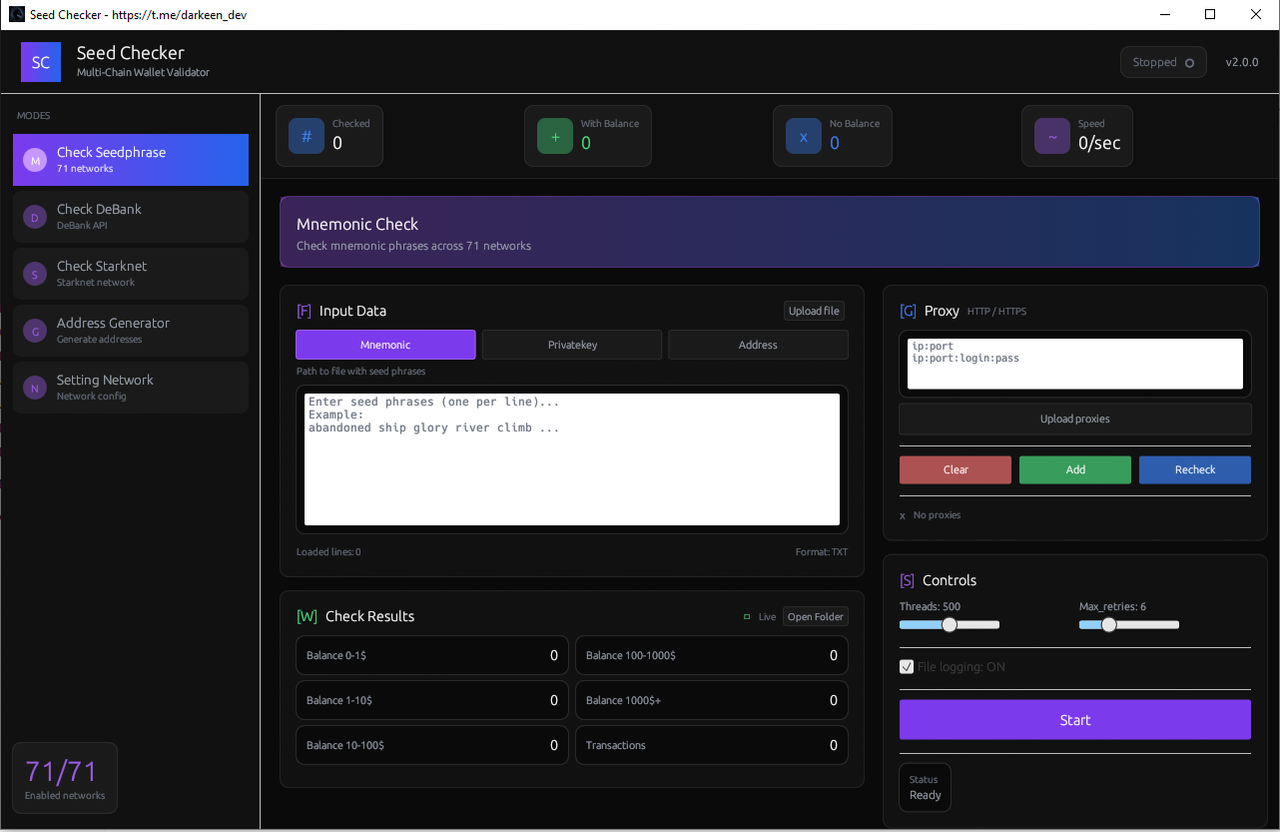This screenshot has width=1280, height=832.
Task: Click Recheck in the Proxy panel
Action: [1194, 469]
